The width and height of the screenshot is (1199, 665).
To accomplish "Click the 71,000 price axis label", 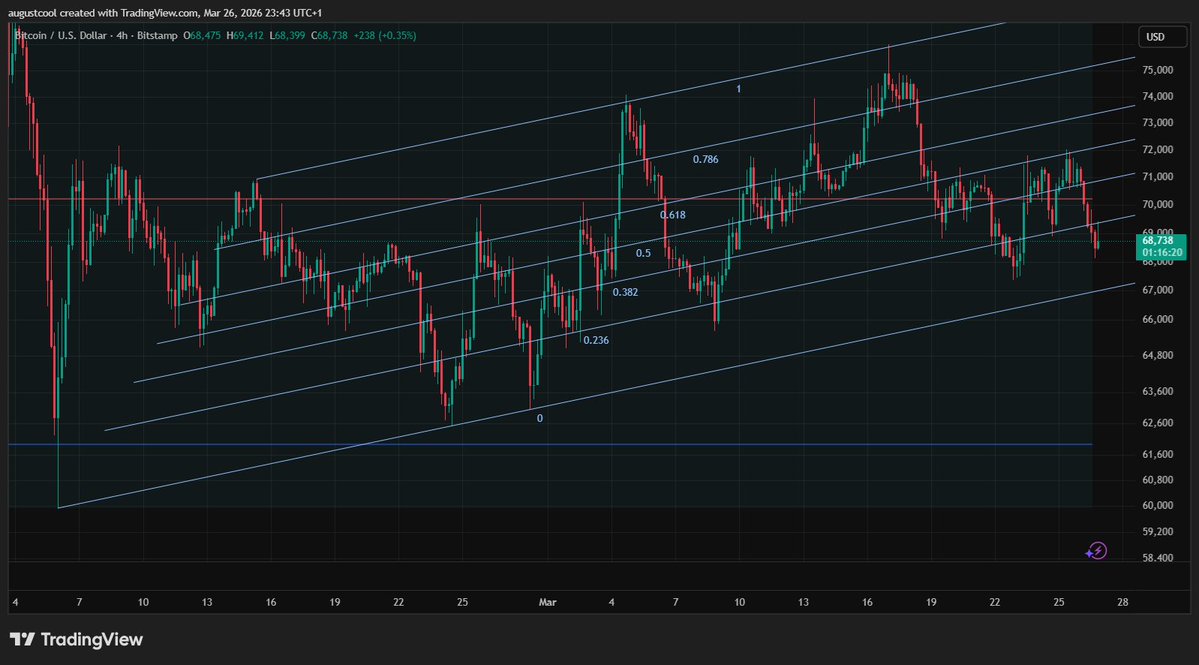I will (x=1158, y=176).
